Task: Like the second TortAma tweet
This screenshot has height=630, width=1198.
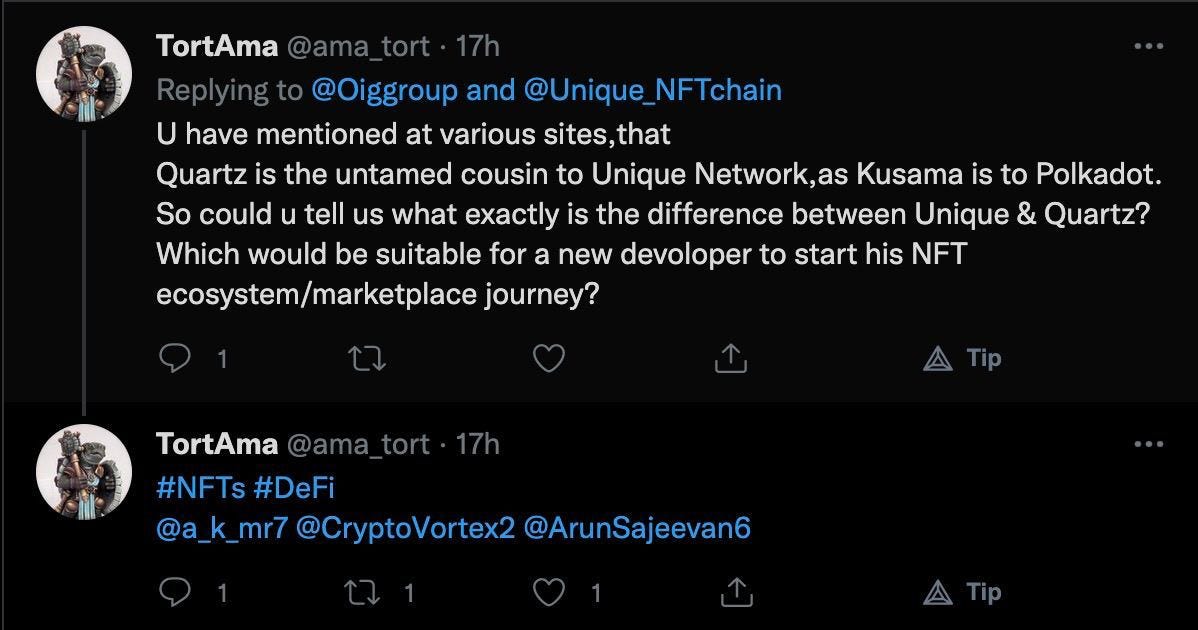Action: [549, 592]
